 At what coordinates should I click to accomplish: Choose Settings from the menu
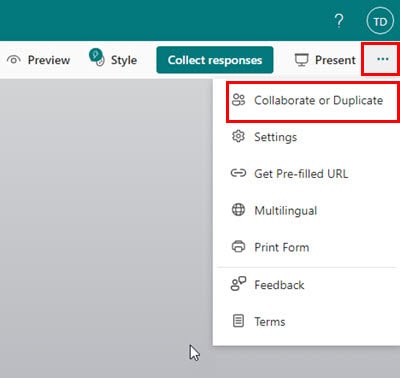(x=306, y=137)
